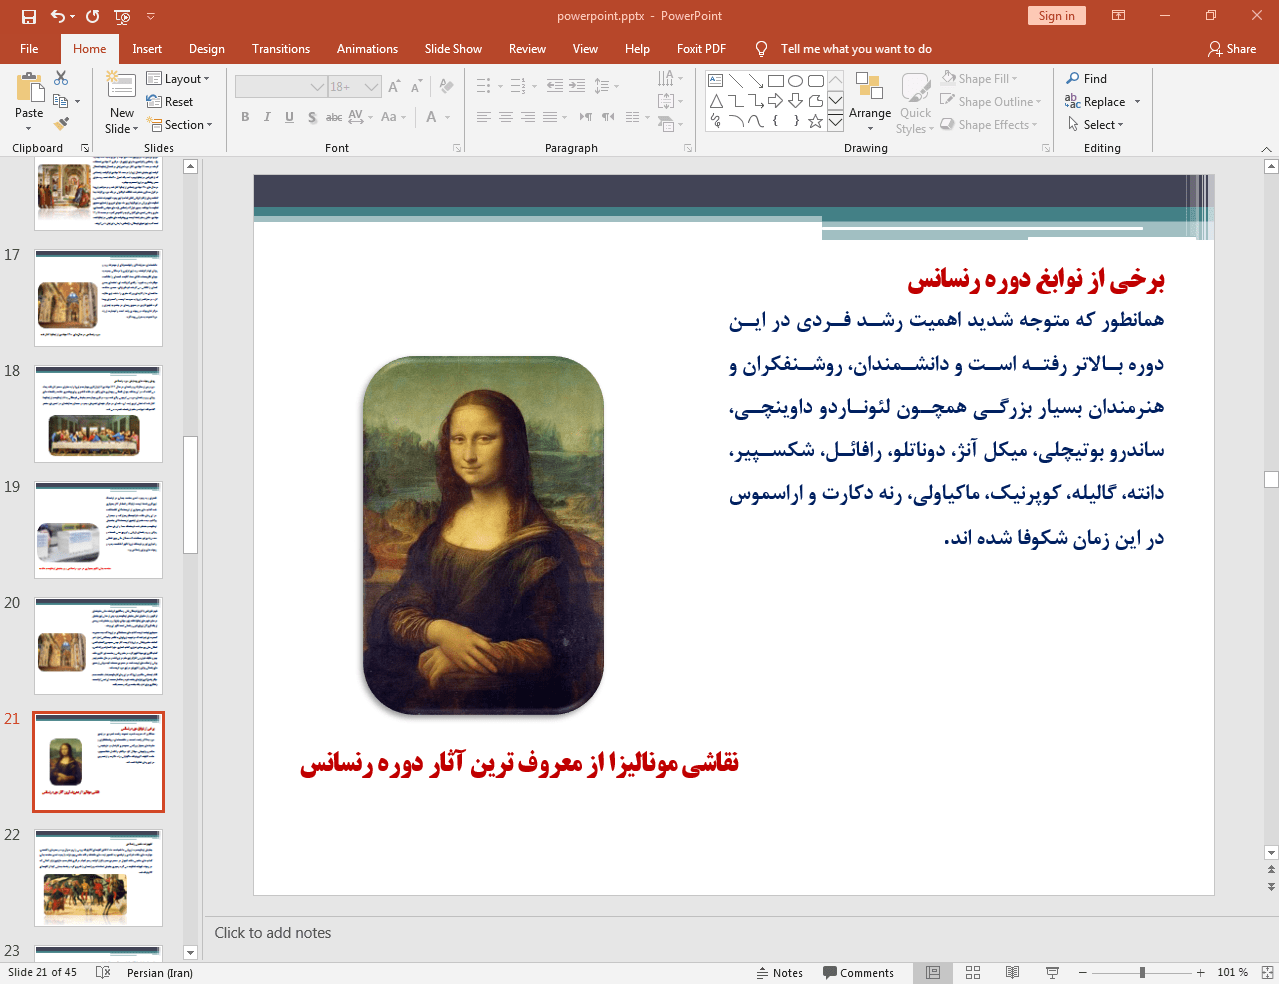Screen dimensions: 1279x984
Task: Share the presentation
Action: pyautogui.click(x=1232, y=49)
